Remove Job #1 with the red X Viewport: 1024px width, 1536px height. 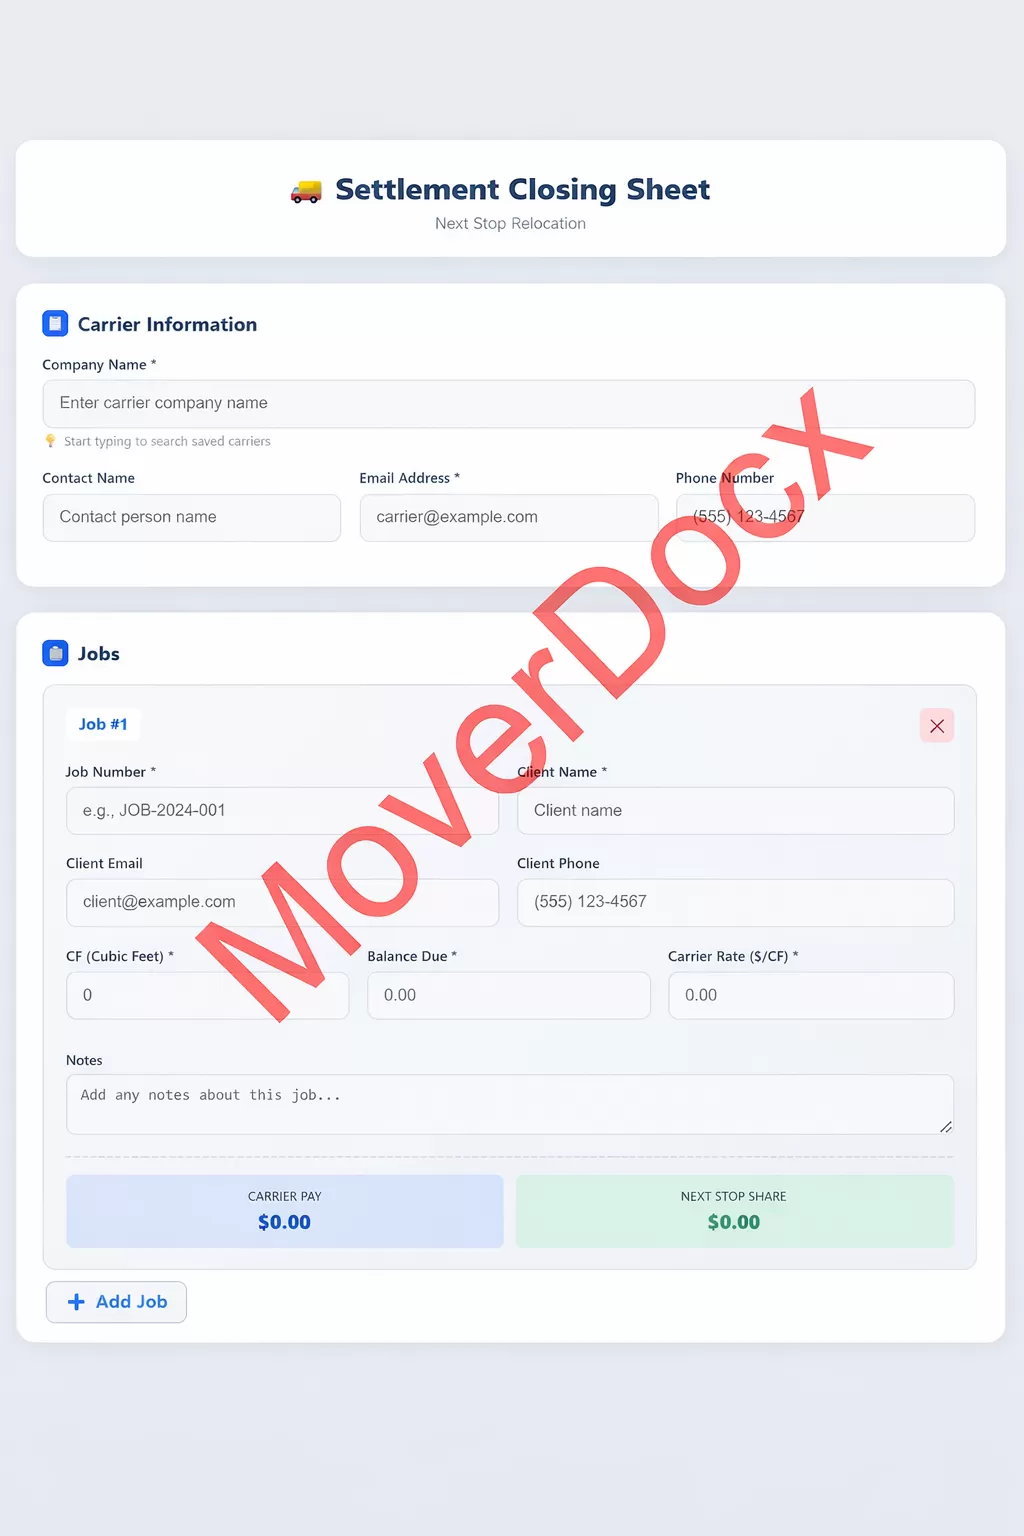coord(936,726)
